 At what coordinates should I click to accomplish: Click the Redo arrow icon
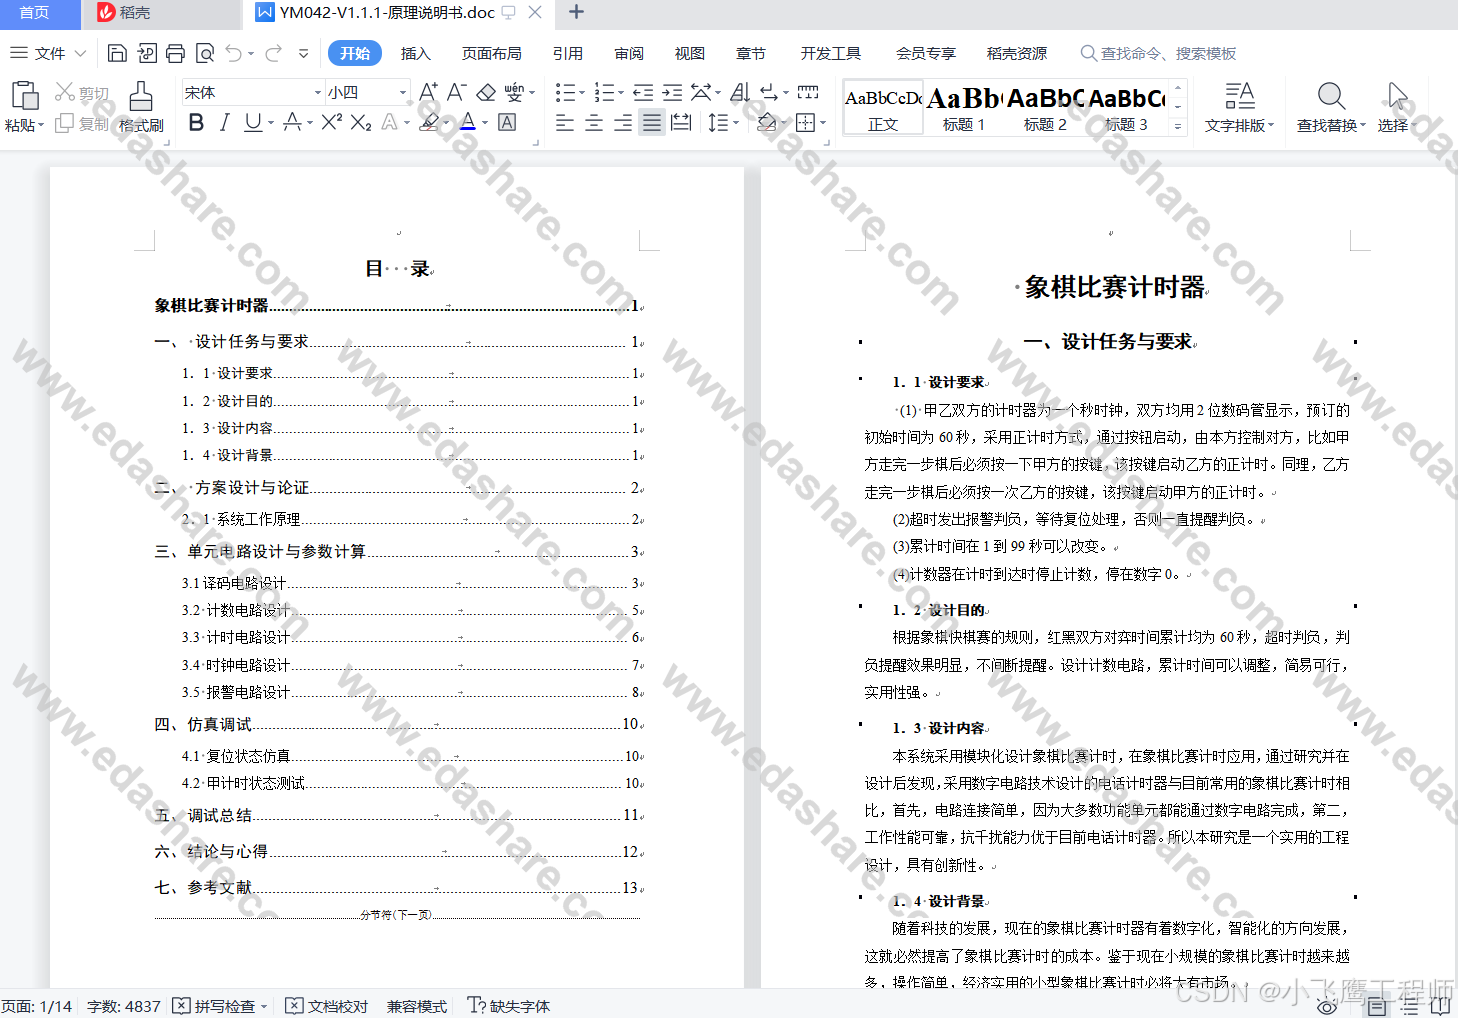tap(273, 53)
